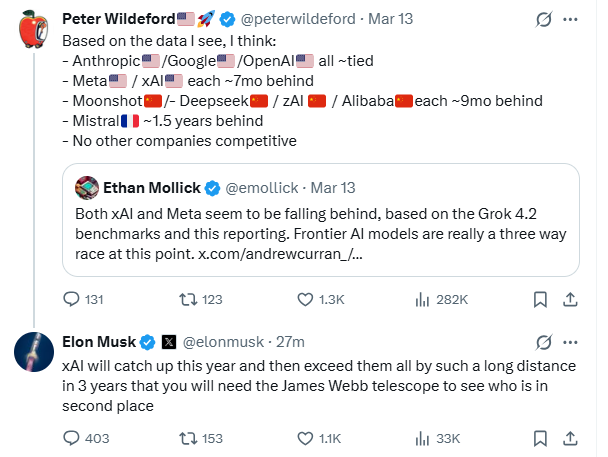Screen dimensions: 608x457
Task: Open more options on Peter Wildeford's post
Action: tap(570, 19)
